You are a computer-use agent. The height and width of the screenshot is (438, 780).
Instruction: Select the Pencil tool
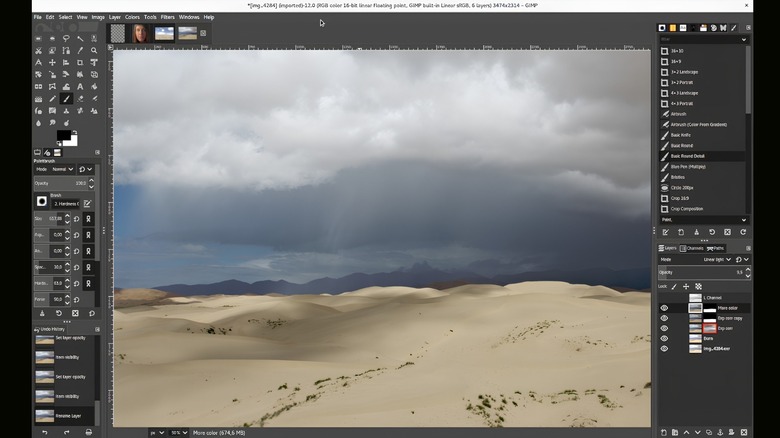tap(52, 99)
